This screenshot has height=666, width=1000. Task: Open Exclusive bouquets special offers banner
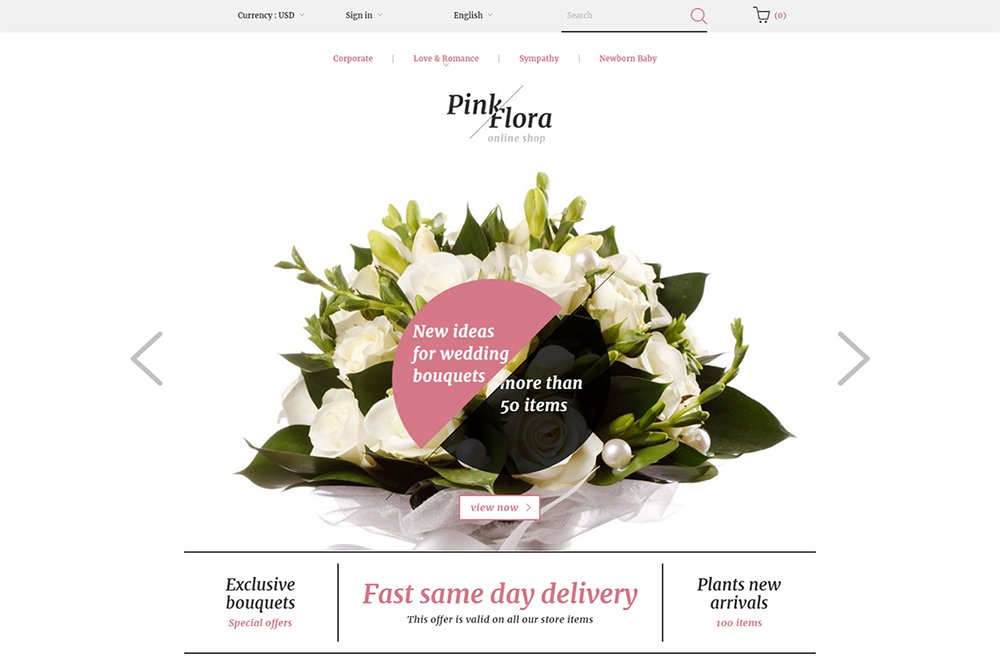click(260, 602)
